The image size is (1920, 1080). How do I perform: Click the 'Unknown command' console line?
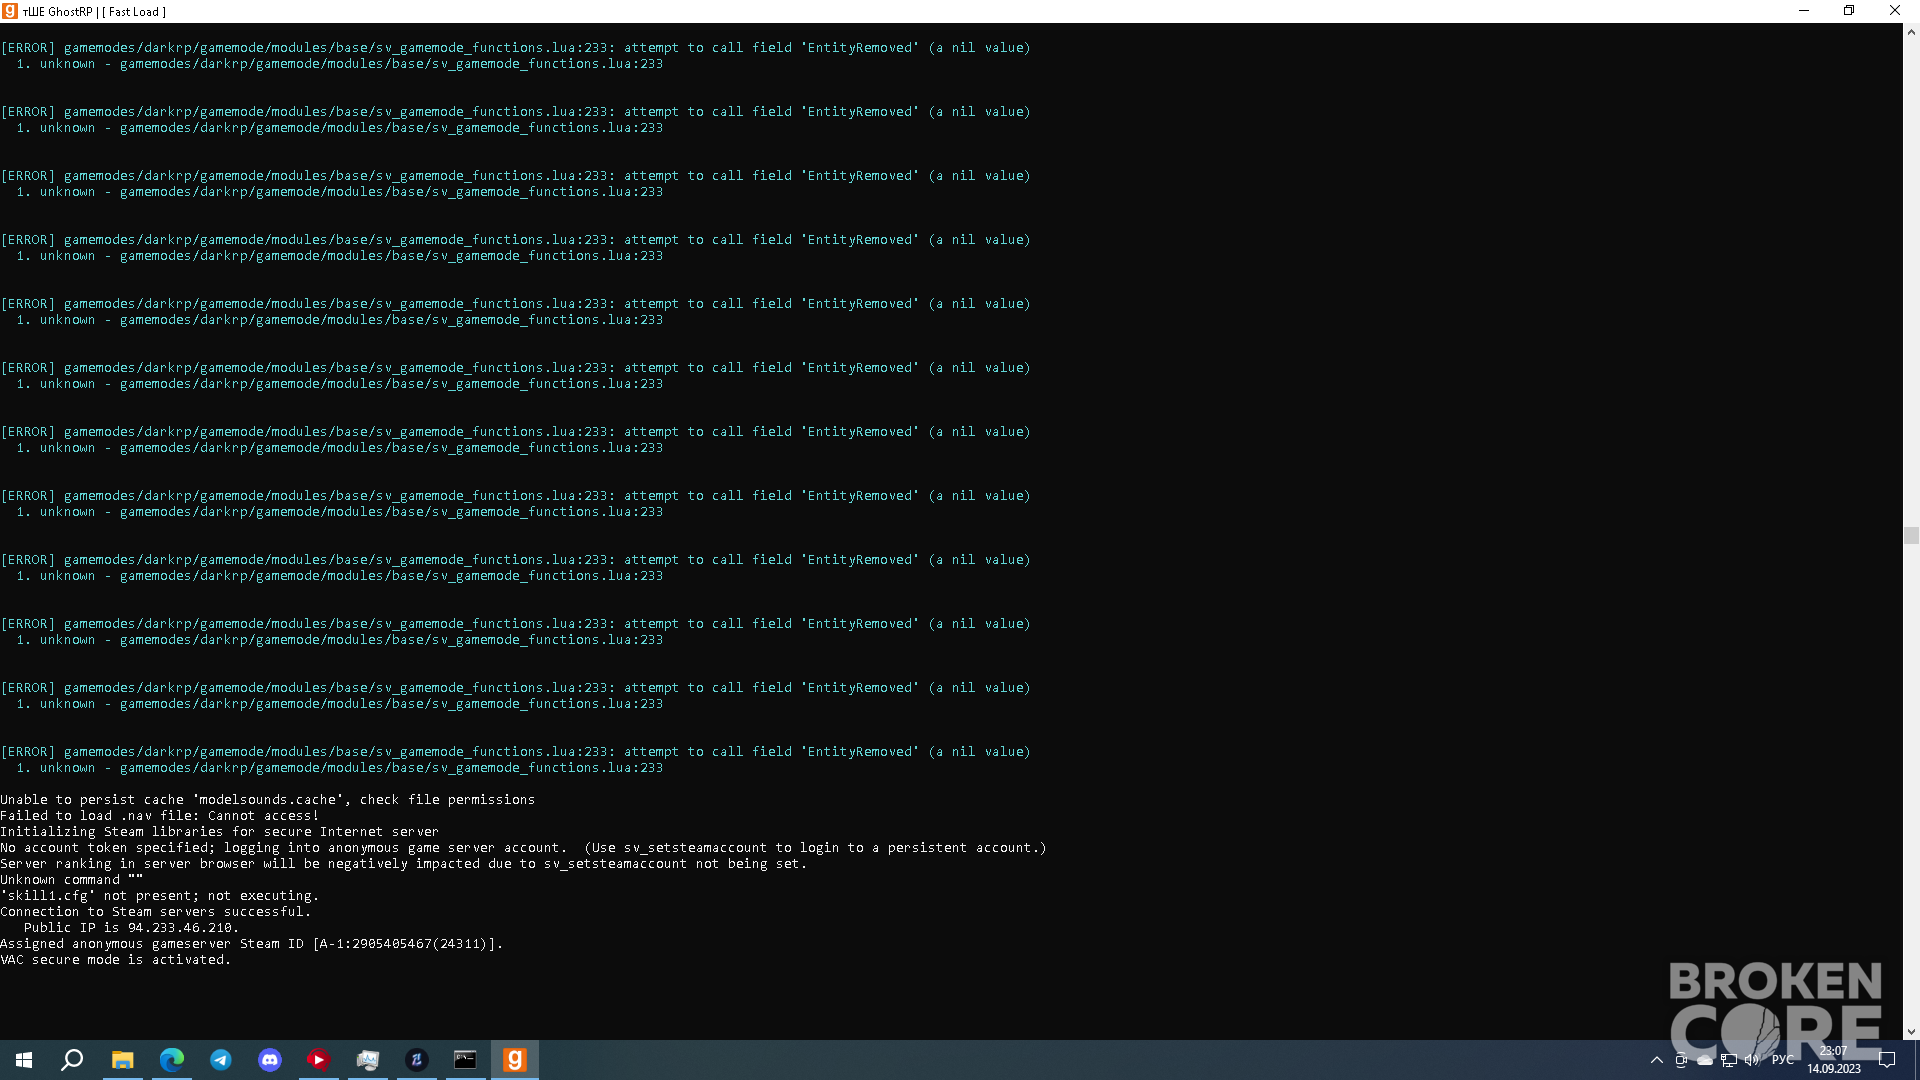[x=72, y=880]
